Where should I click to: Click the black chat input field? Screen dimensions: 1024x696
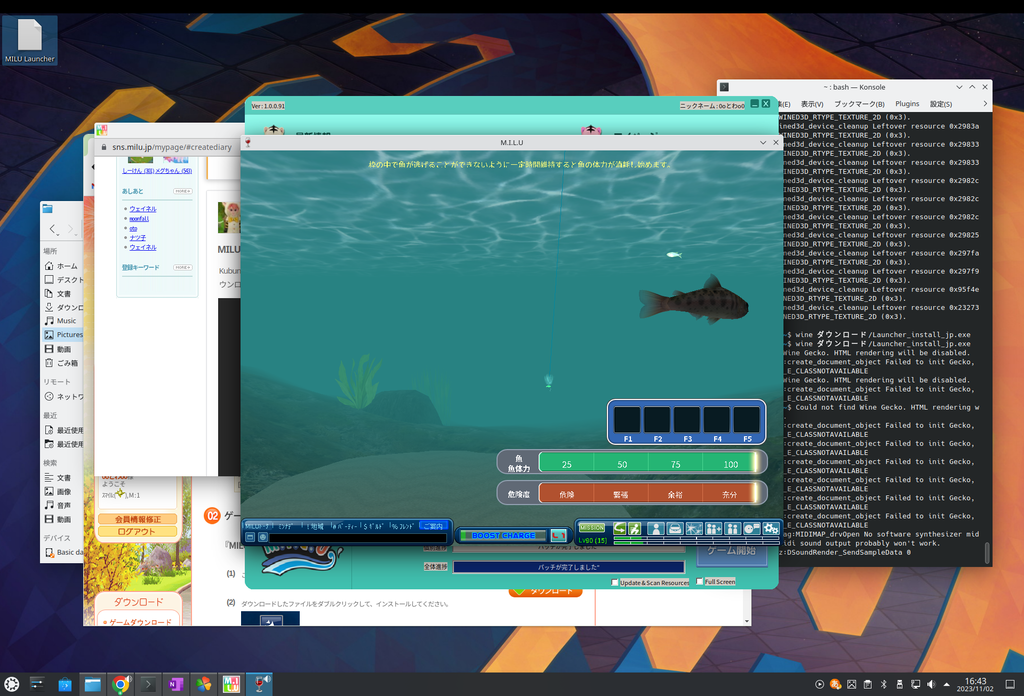[x=358, y=538]
